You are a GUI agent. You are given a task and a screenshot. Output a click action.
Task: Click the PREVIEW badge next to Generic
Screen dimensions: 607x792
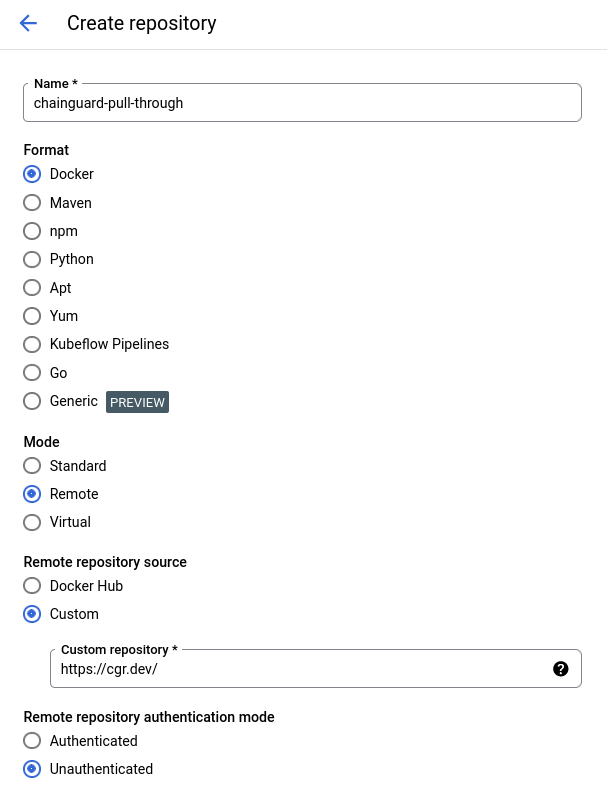(x=138, y=402)
